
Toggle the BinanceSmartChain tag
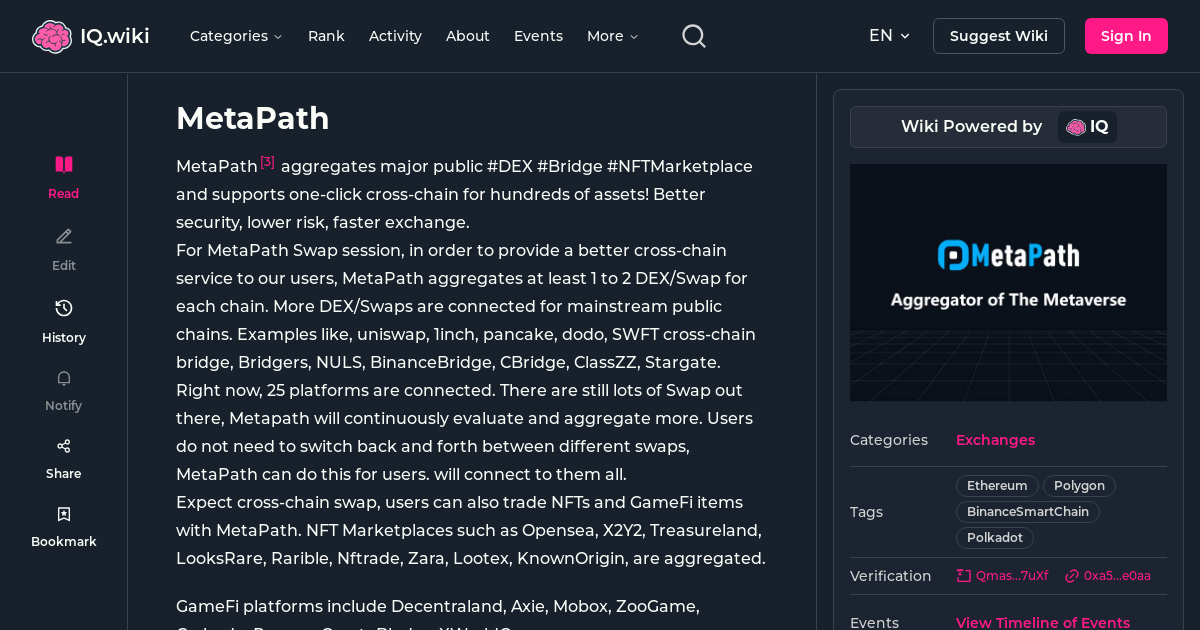(x=1027, y=511)
